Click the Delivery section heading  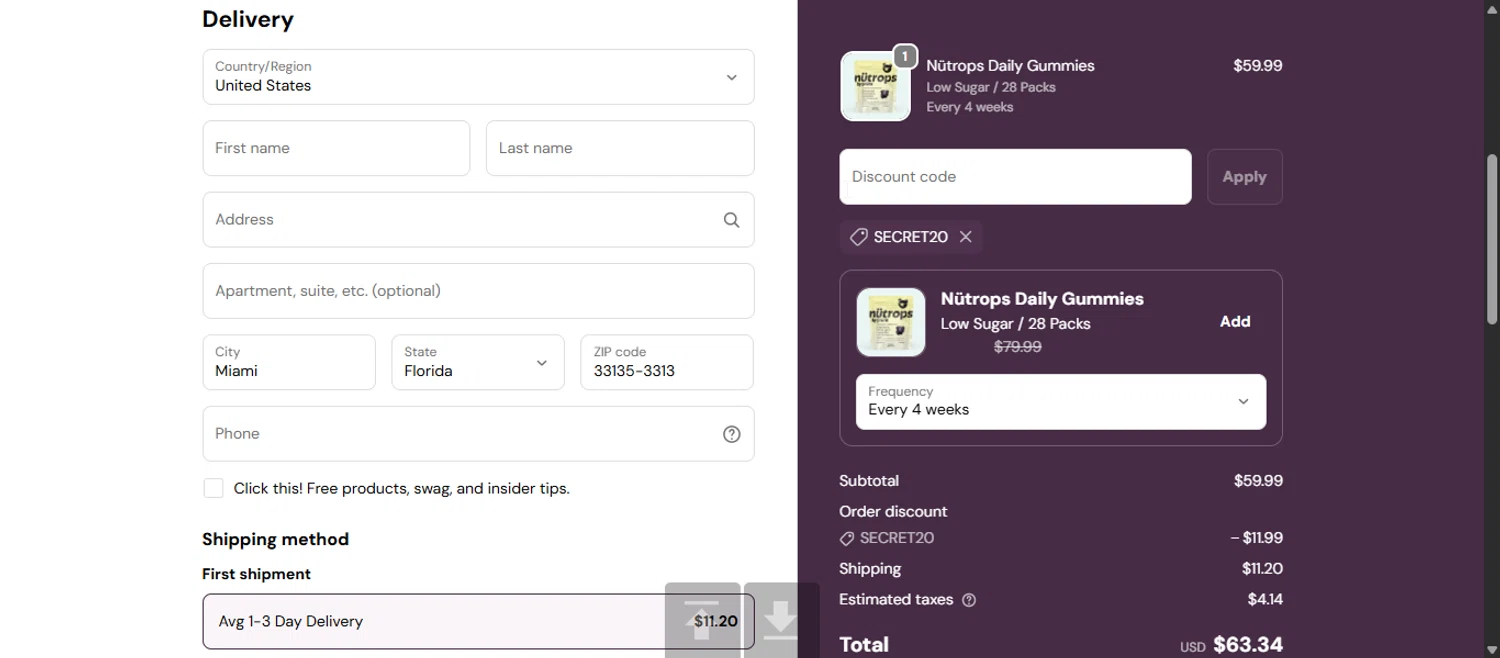coord(248,19)
